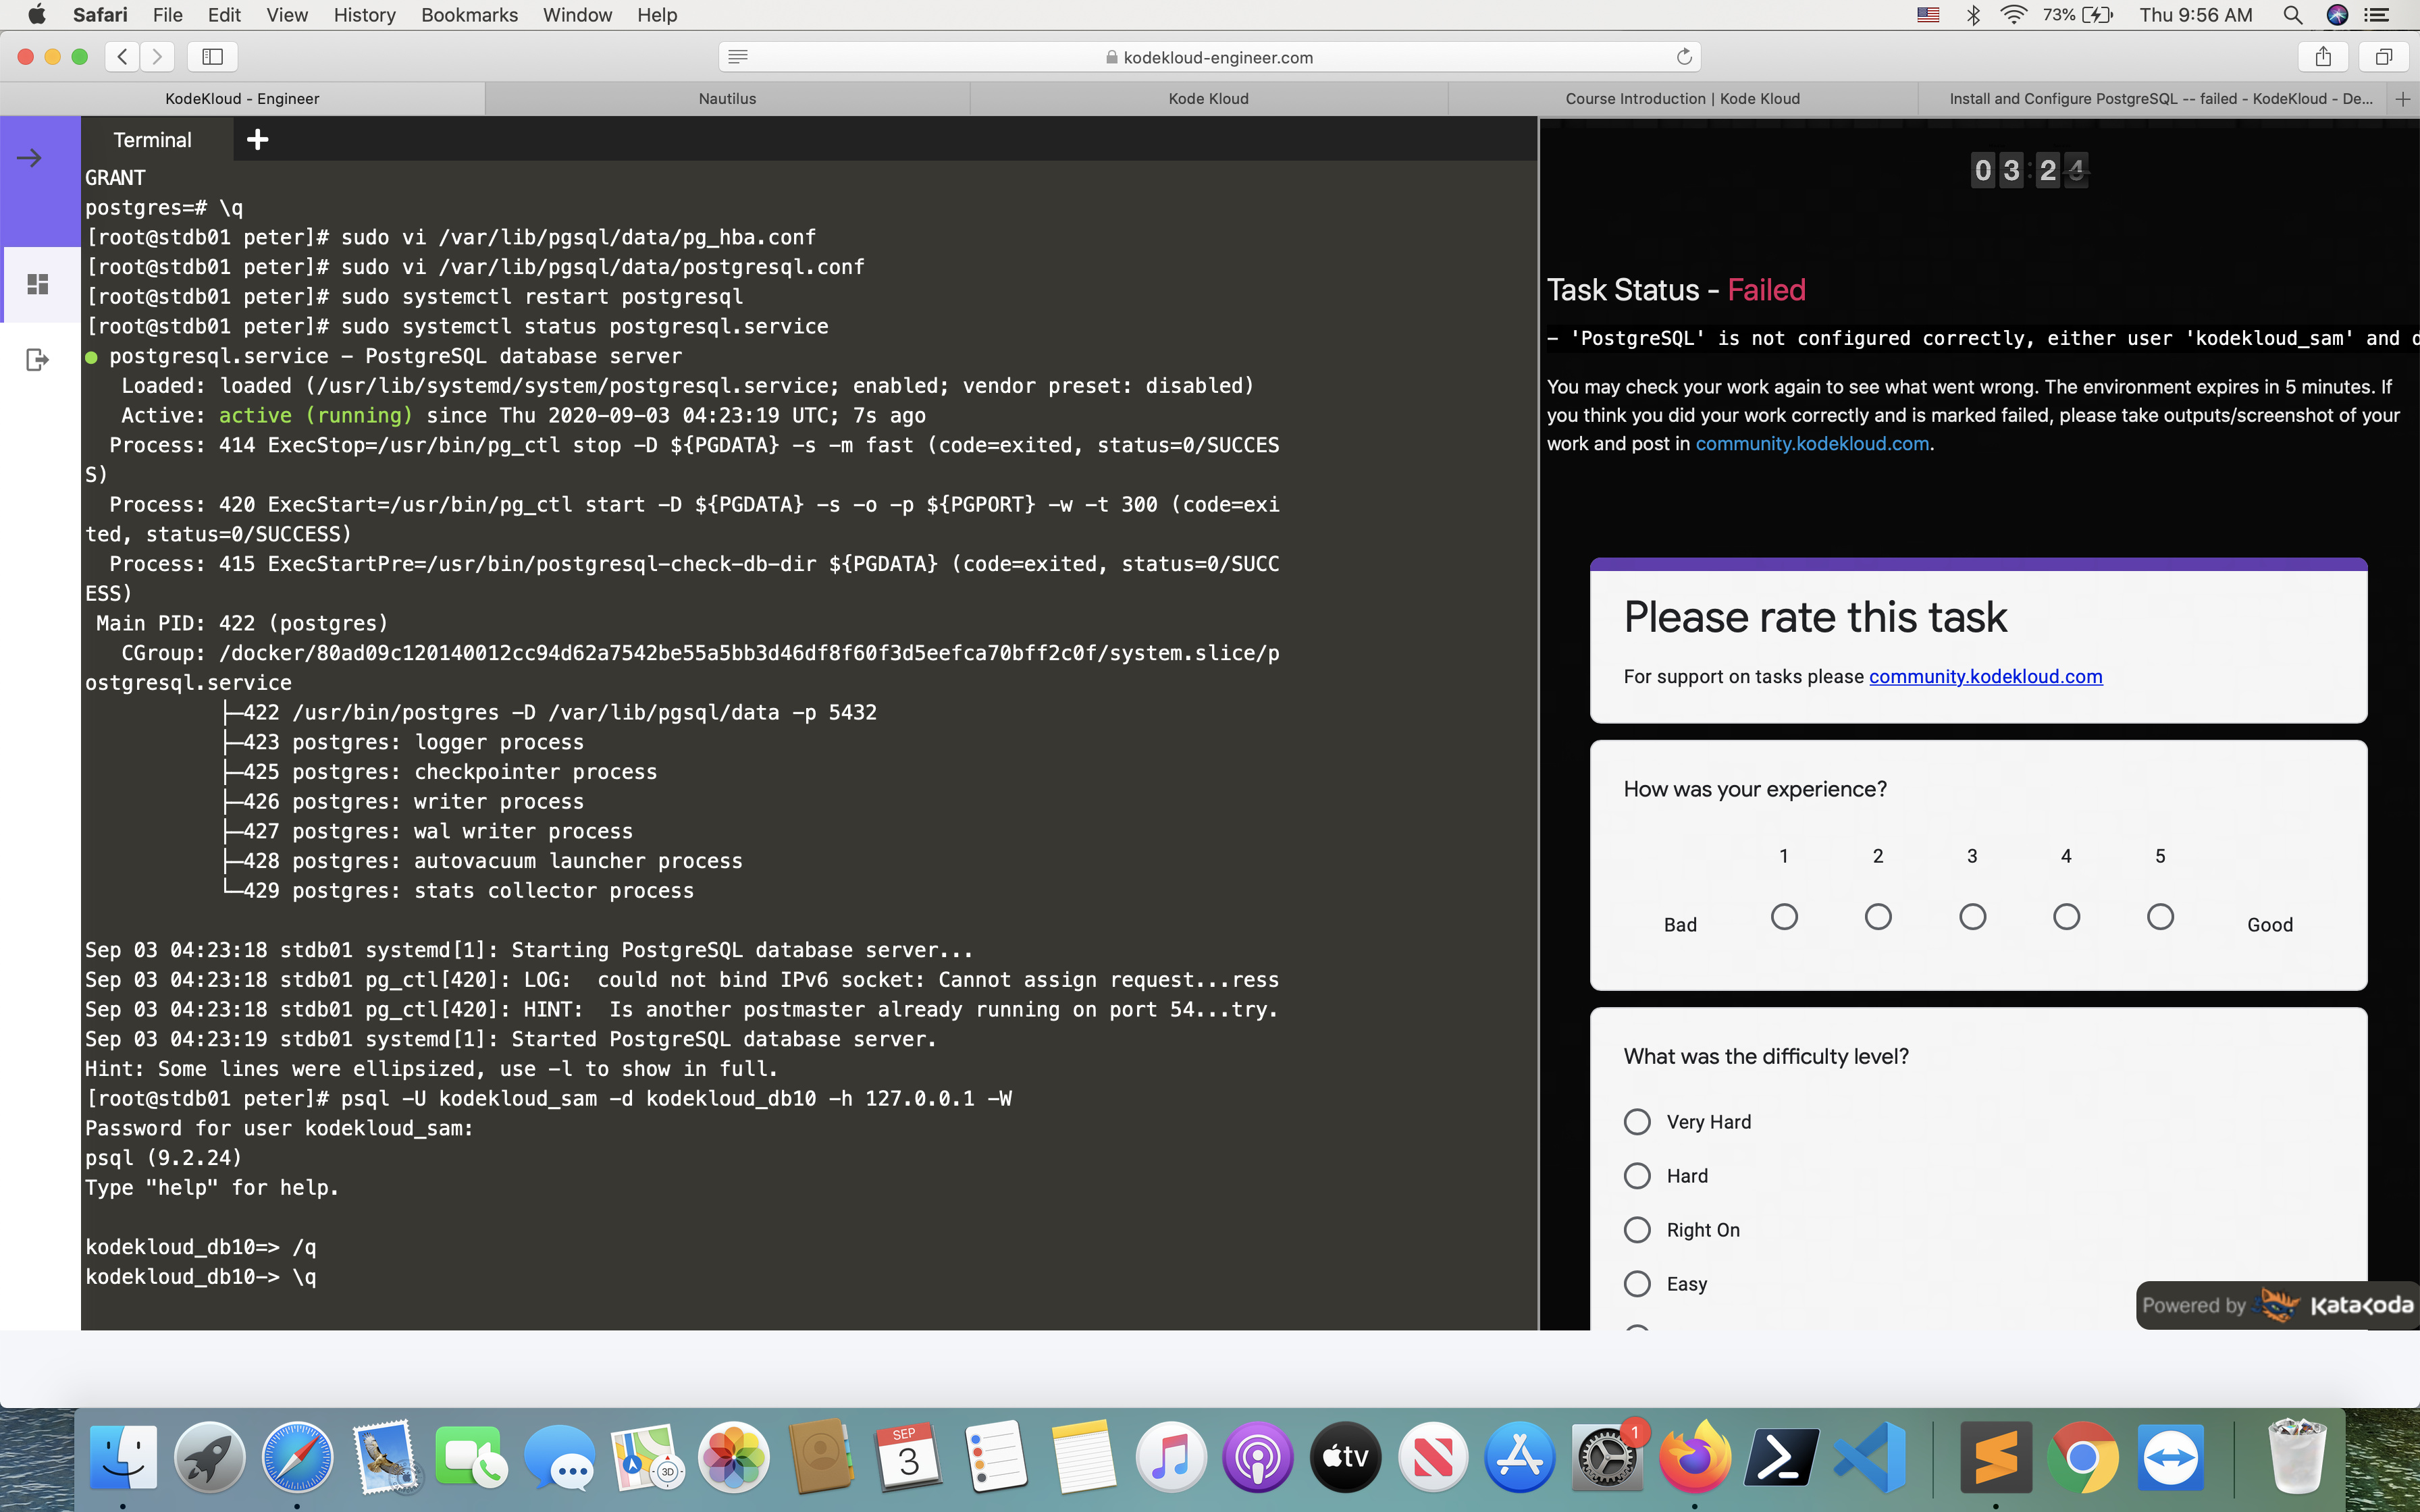Choose Right On difficulty radio button
Viewport: 2420px width, 1512px height.
tap(1637, 1230)
